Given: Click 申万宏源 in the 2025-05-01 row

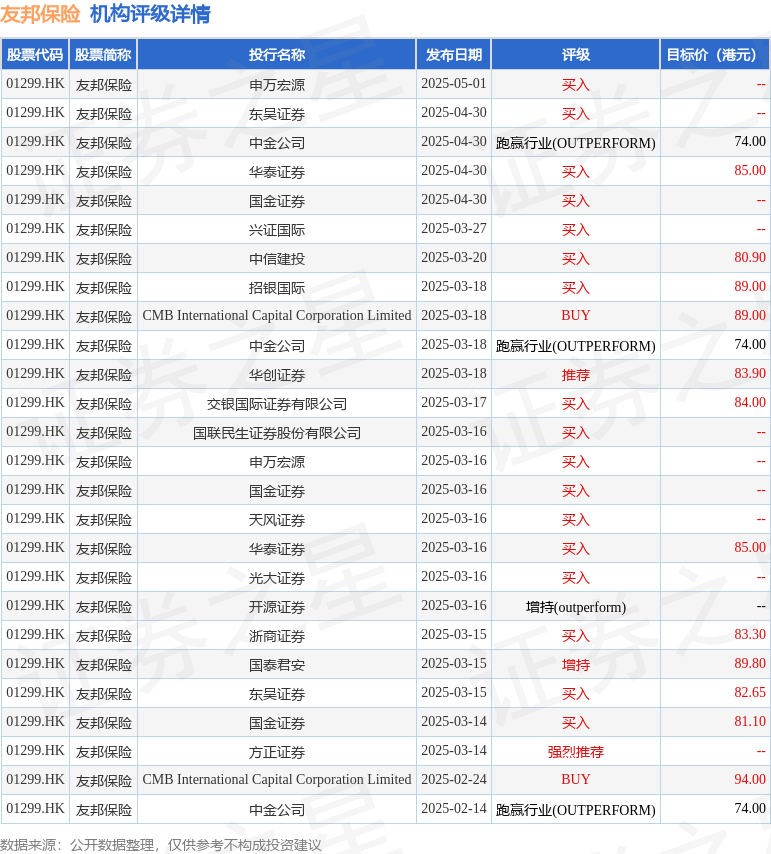Looking at the screenshot, I should [277, 84].
